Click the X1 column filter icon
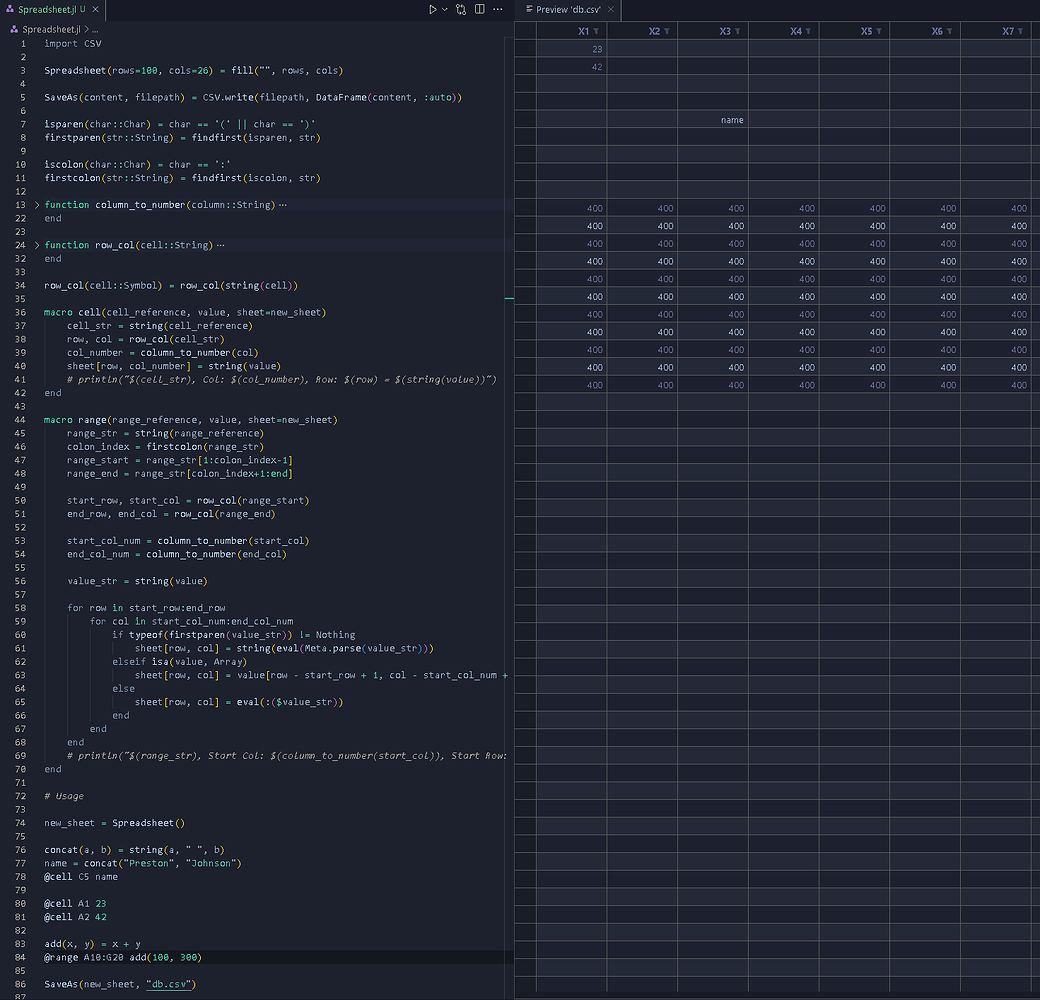The width and height of the screenshot is (1040, 1000). tap(596, 32)
